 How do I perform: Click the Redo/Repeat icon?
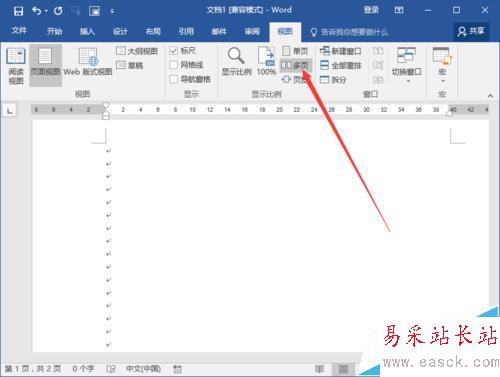click(58, 11)
